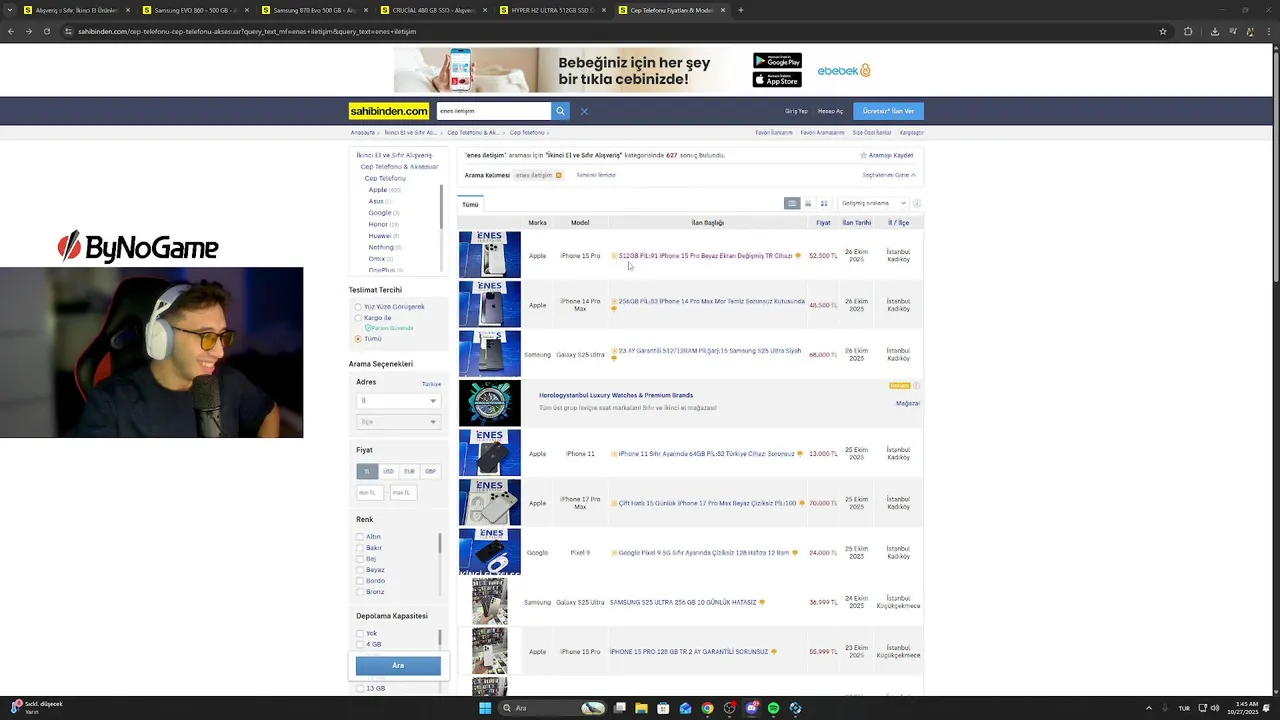Open a new browser tab
1280x720 pixels.
(741, 10)
